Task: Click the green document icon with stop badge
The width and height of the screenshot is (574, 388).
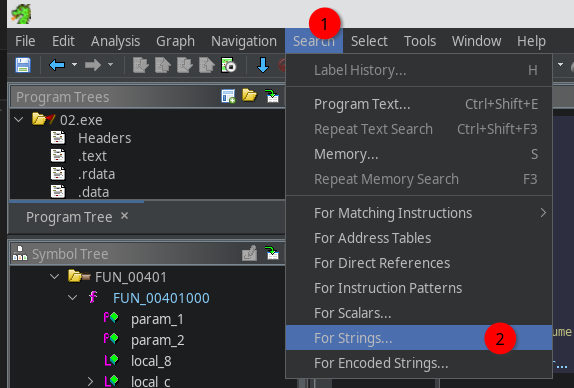Action: click(x=229, y=66)
